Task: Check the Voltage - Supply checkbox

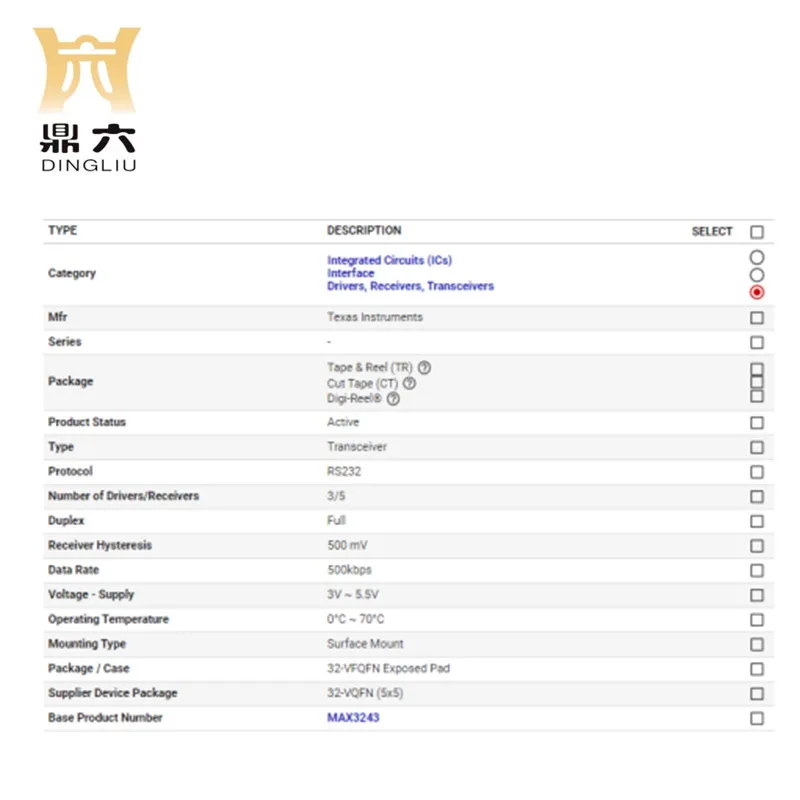Action: [757, 595]
